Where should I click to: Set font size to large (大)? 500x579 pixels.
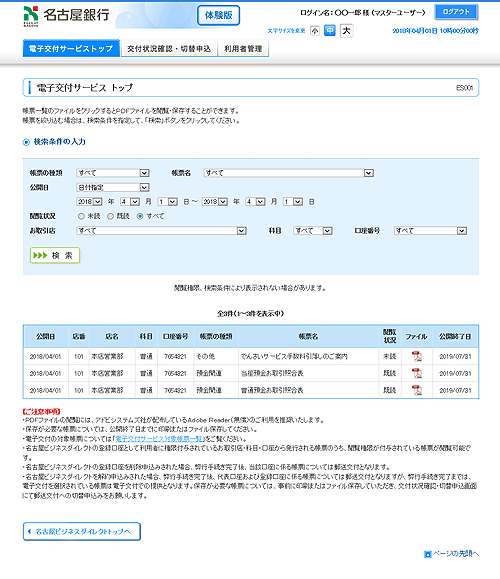(346, 31)
